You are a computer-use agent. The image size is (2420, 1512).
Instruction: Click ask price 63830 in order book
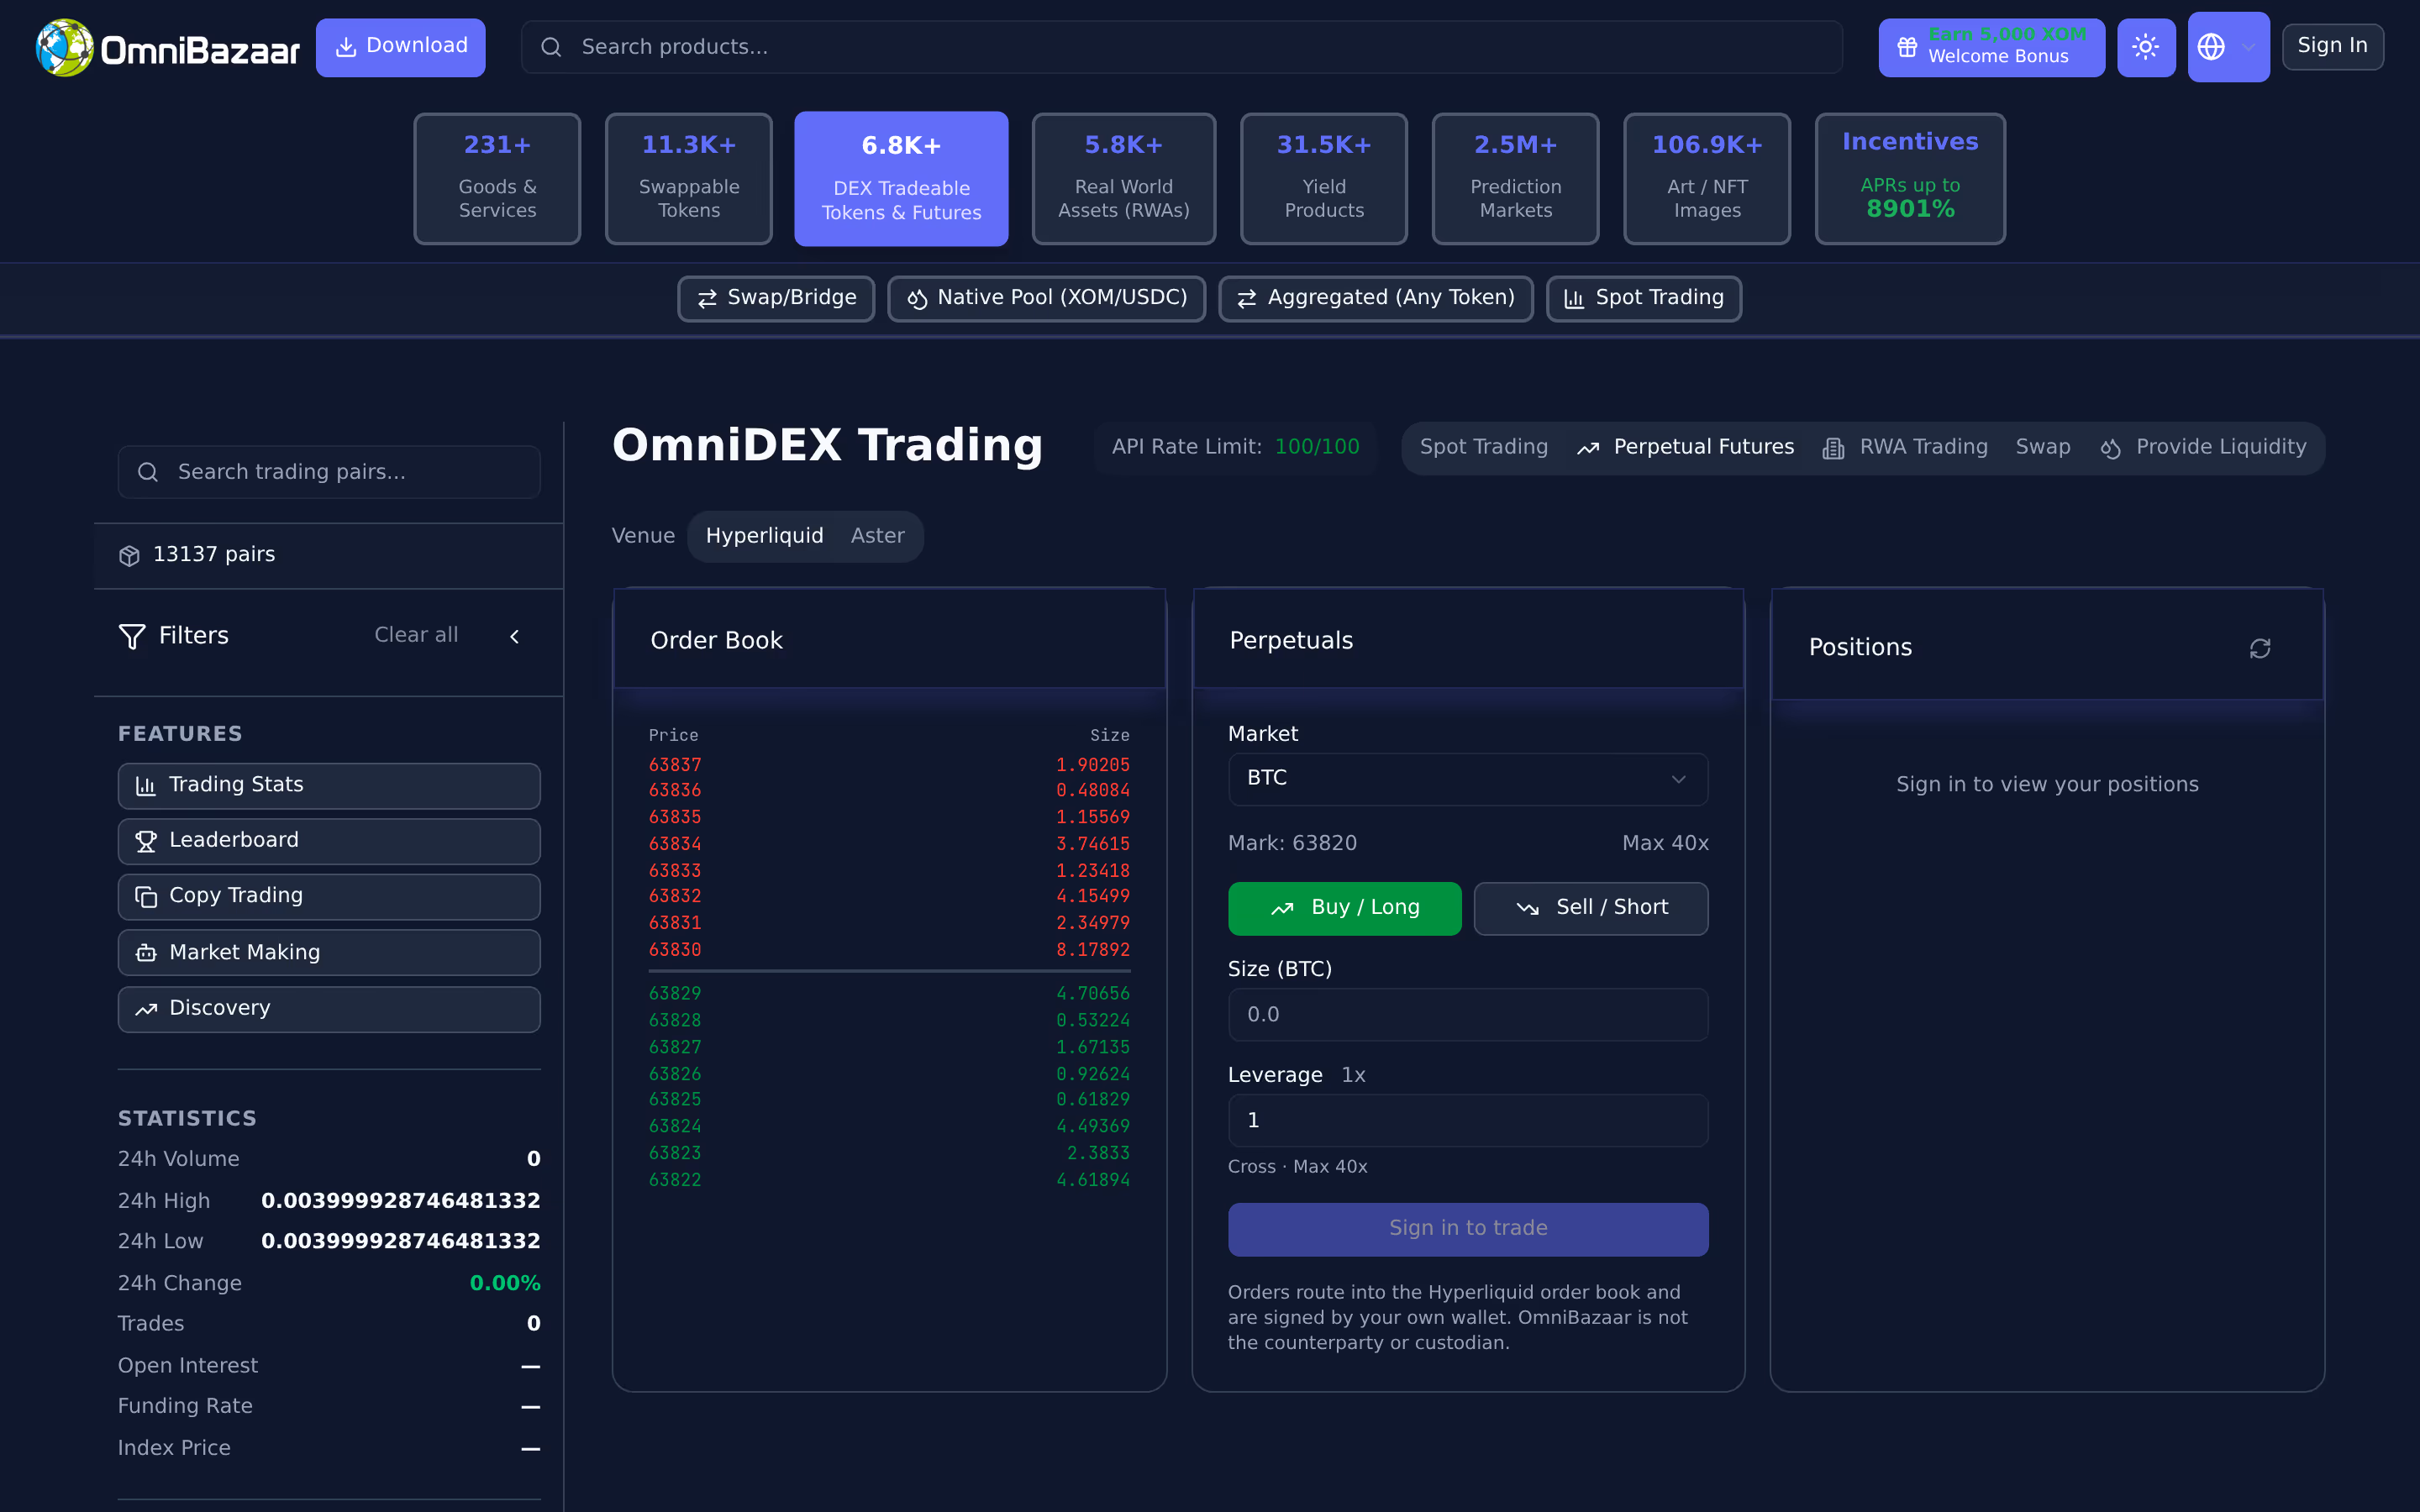[675, 950]
